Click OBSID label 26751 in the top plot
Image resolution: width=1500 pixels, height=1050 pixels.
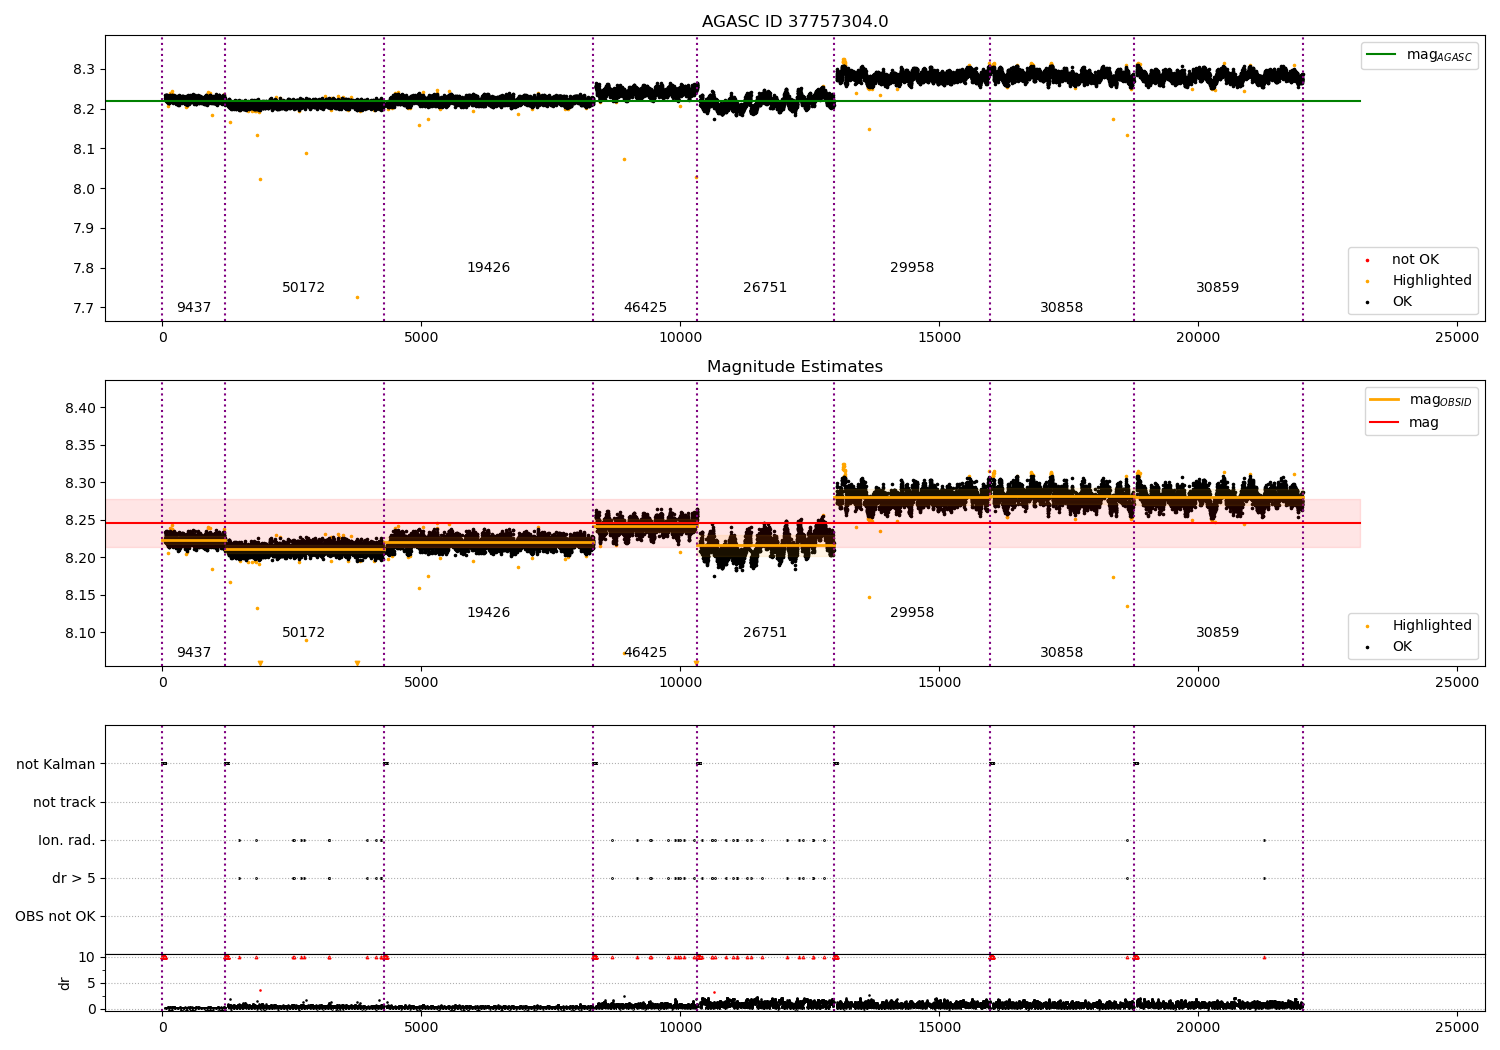click(765, 288)
